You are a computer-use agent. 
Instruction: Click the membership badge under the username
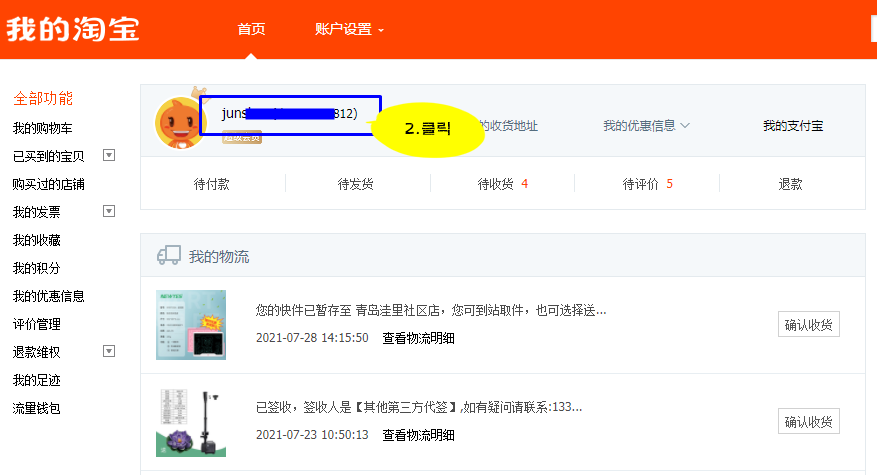[241, 138]
